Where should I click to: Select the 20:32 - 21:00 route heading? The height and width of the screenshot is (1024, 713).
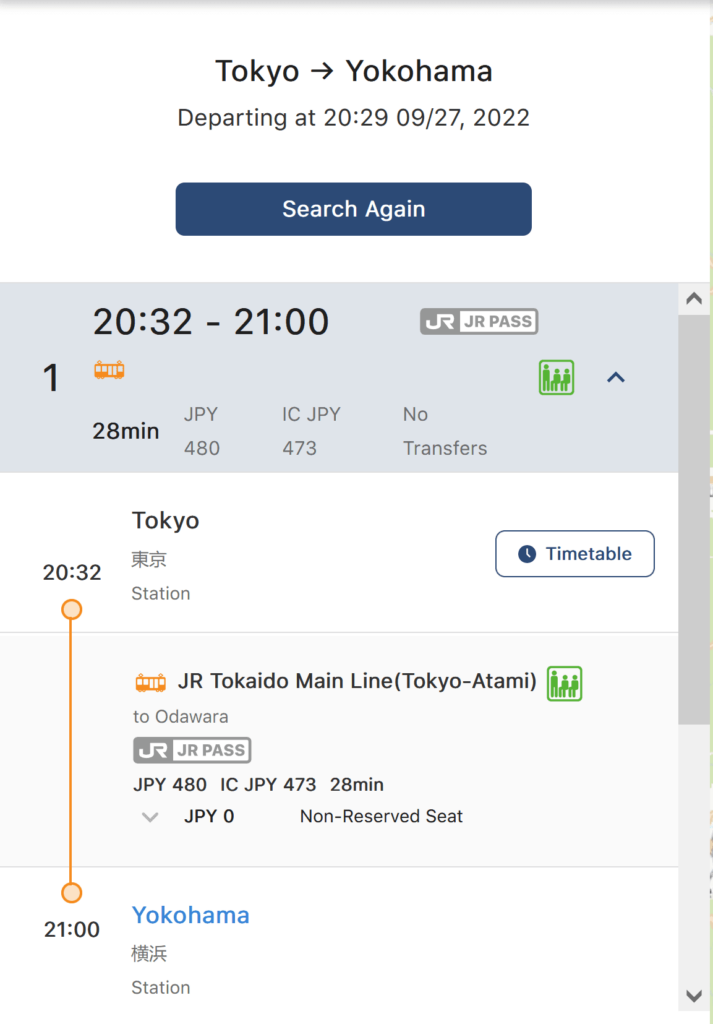(x=211, y=322)
